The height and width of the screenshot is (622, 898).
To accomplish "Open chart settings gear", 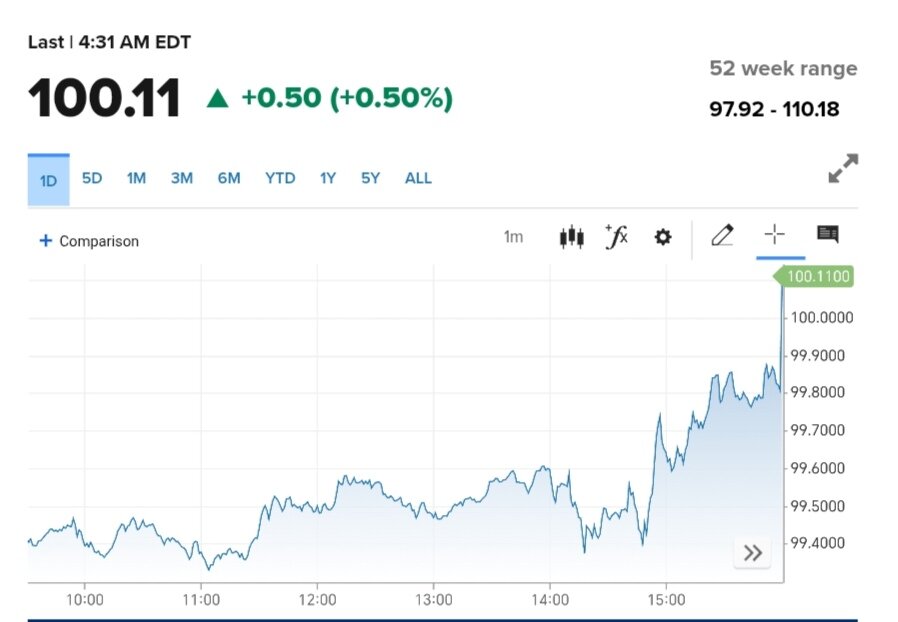I will (663, 237).
